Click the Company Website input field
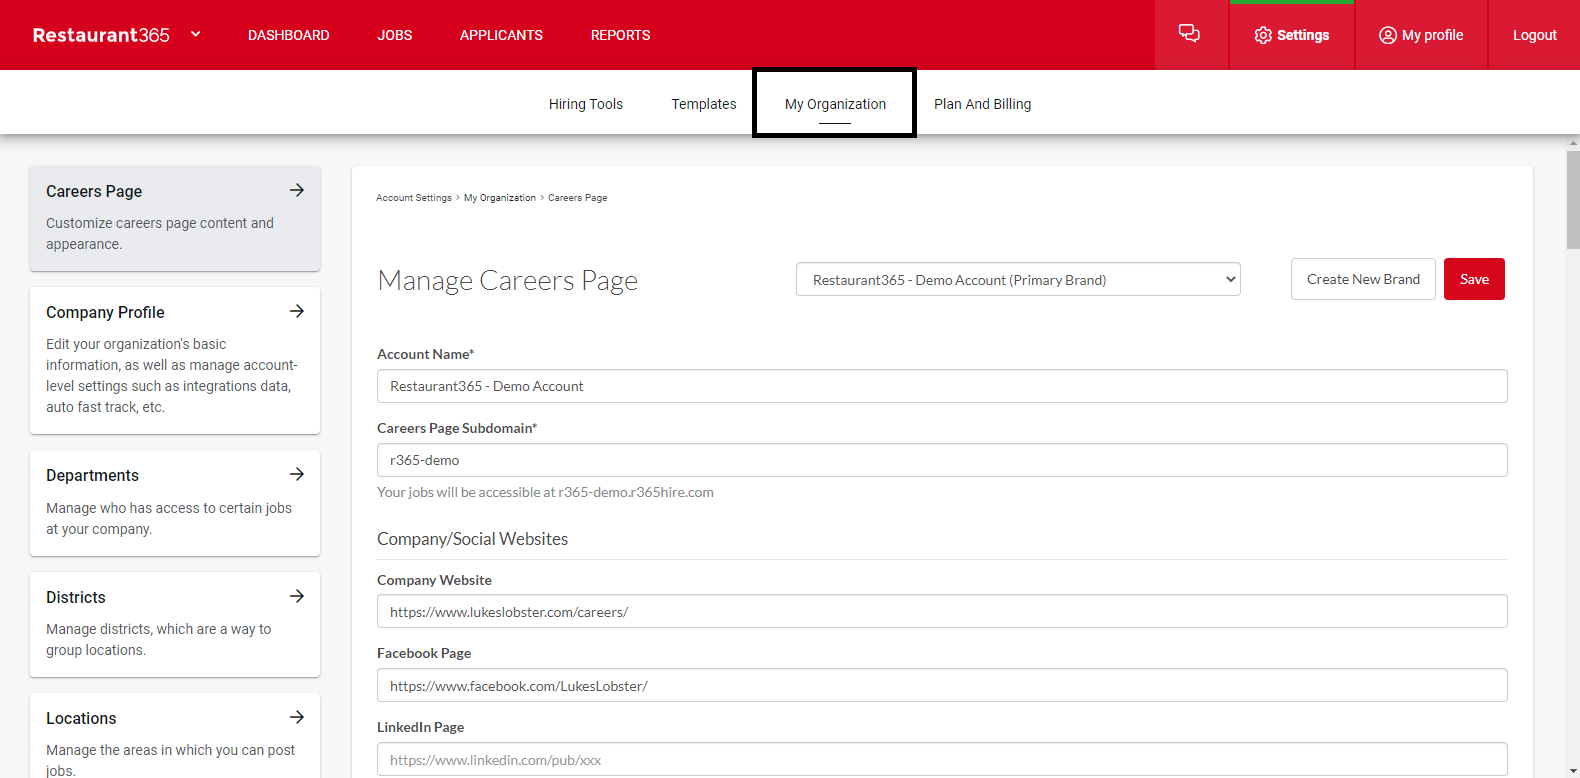The height and width of the screenshot is (778, 1580). click(x=942, y=611)
